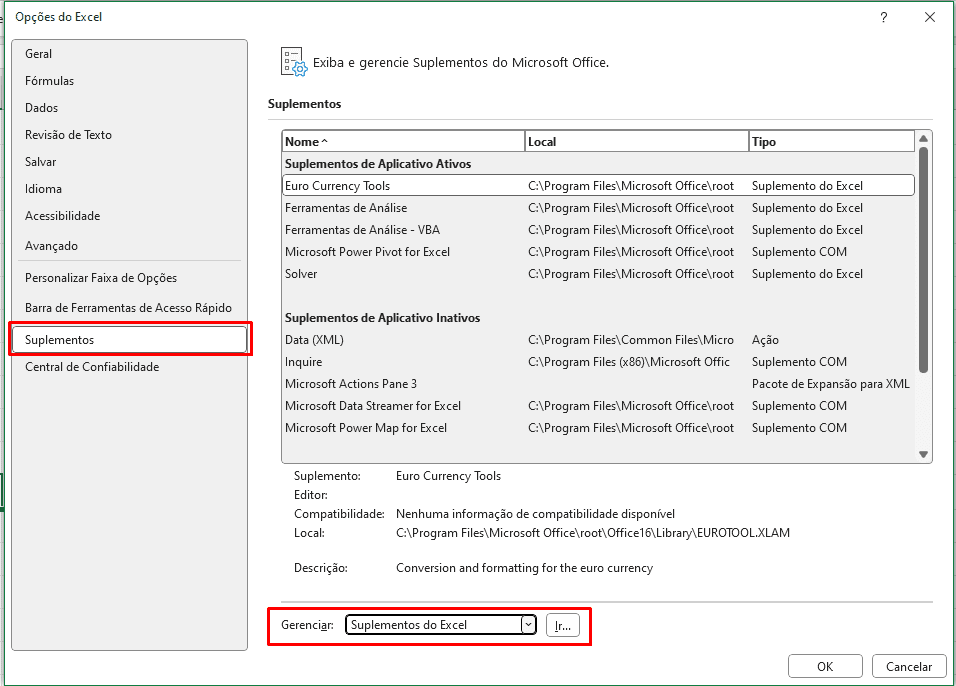The width and height of the screenshot is (956, 686).
Task: Click the add-in list scroll up arrow
Action: (923, 138)
